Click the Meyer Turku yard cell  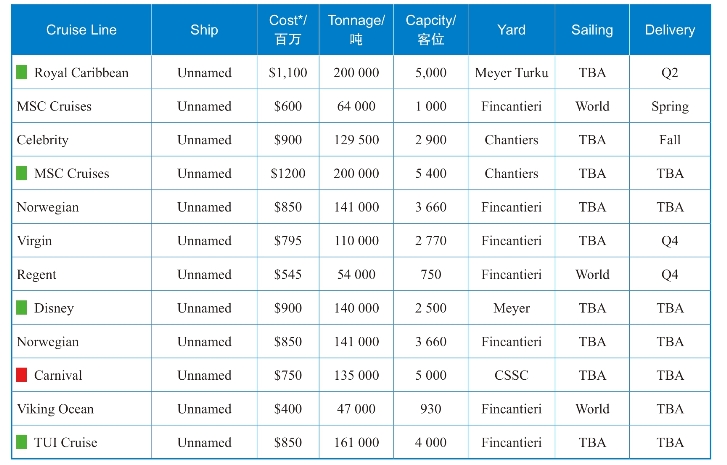pos(511,73)
